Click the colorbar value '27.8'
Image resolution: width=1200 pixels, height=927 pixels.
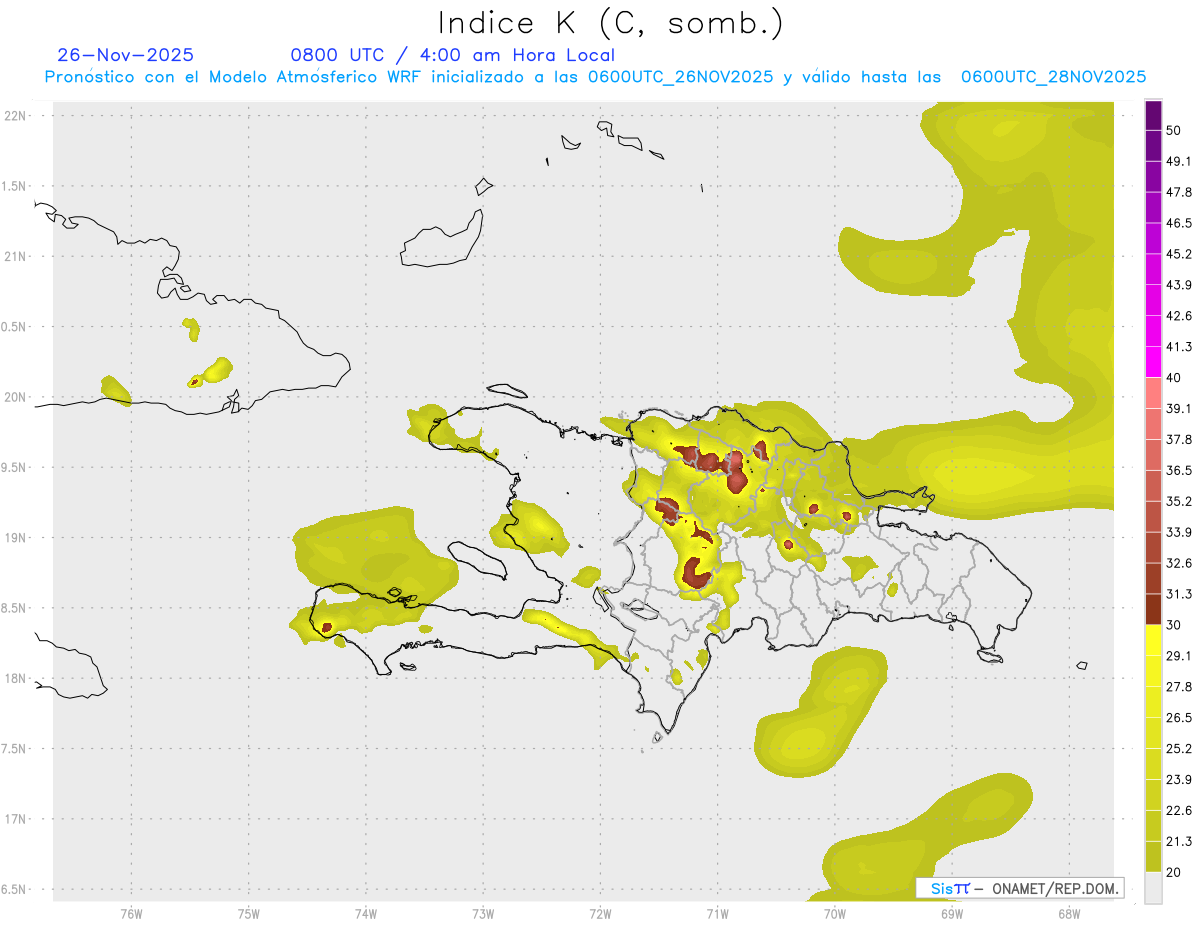1178,687
